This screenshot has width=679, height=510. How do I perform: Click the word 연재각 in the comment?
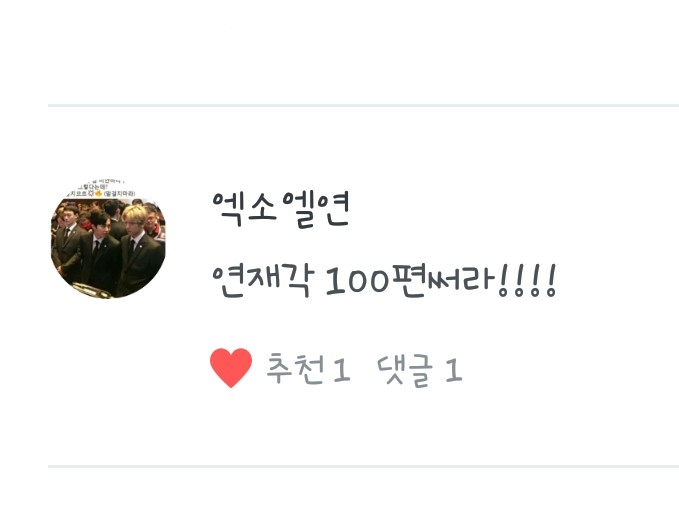click(262, 281)
